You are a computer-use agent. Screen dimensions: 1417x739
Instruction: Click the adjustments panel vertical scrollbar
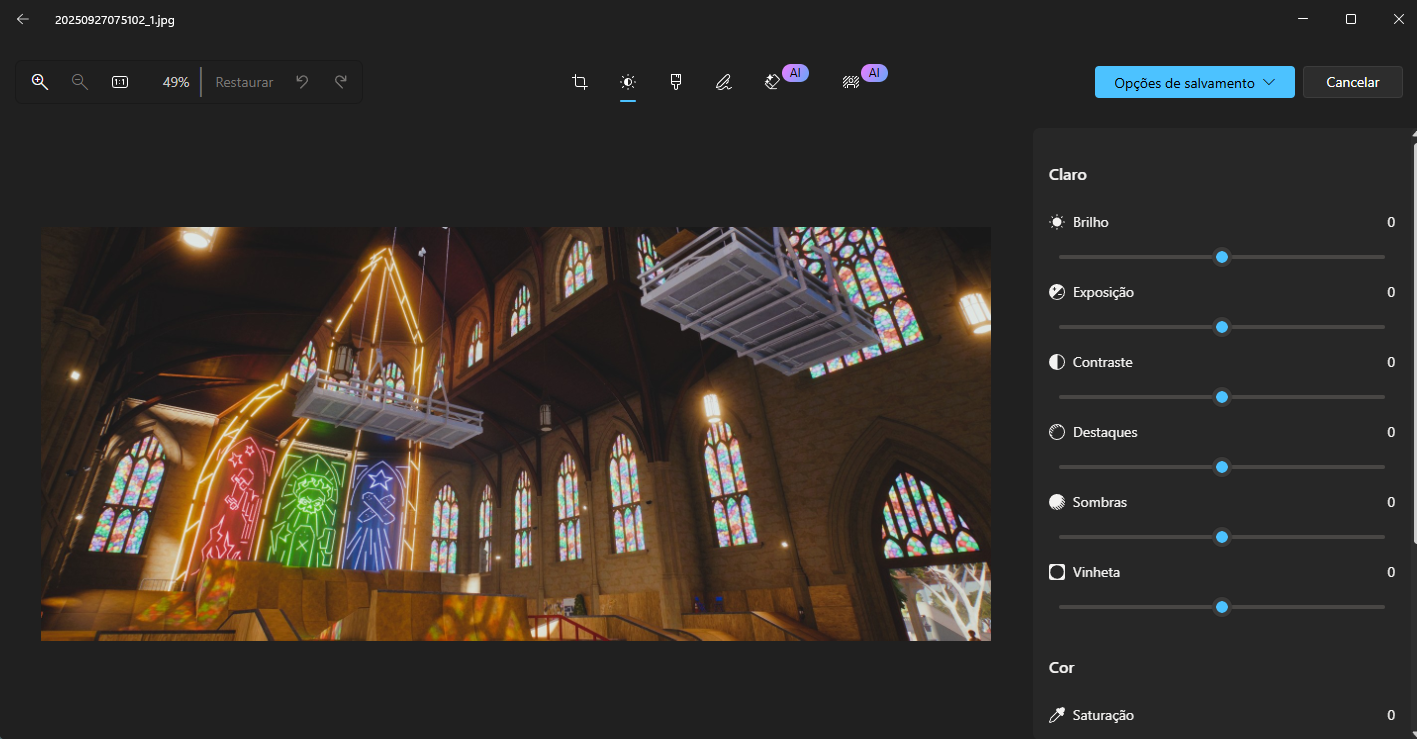1414,343
